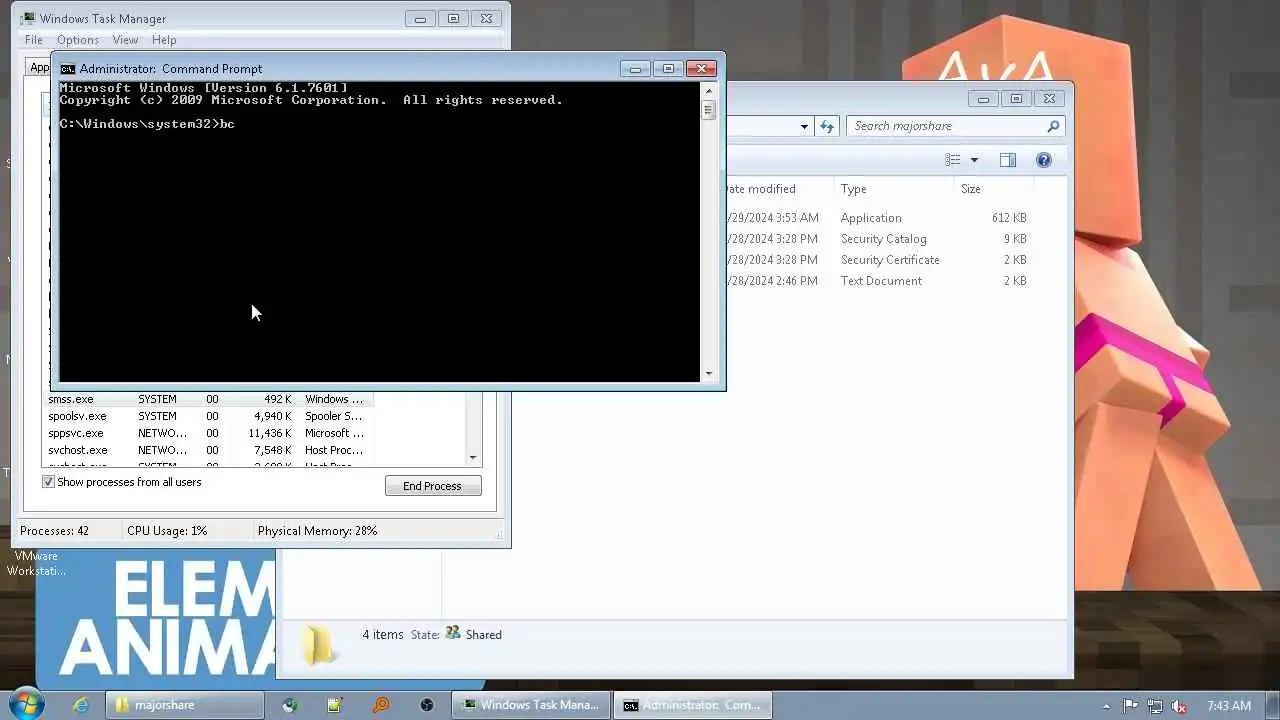Open the Help menu in Task Manager

coord(164,40)
